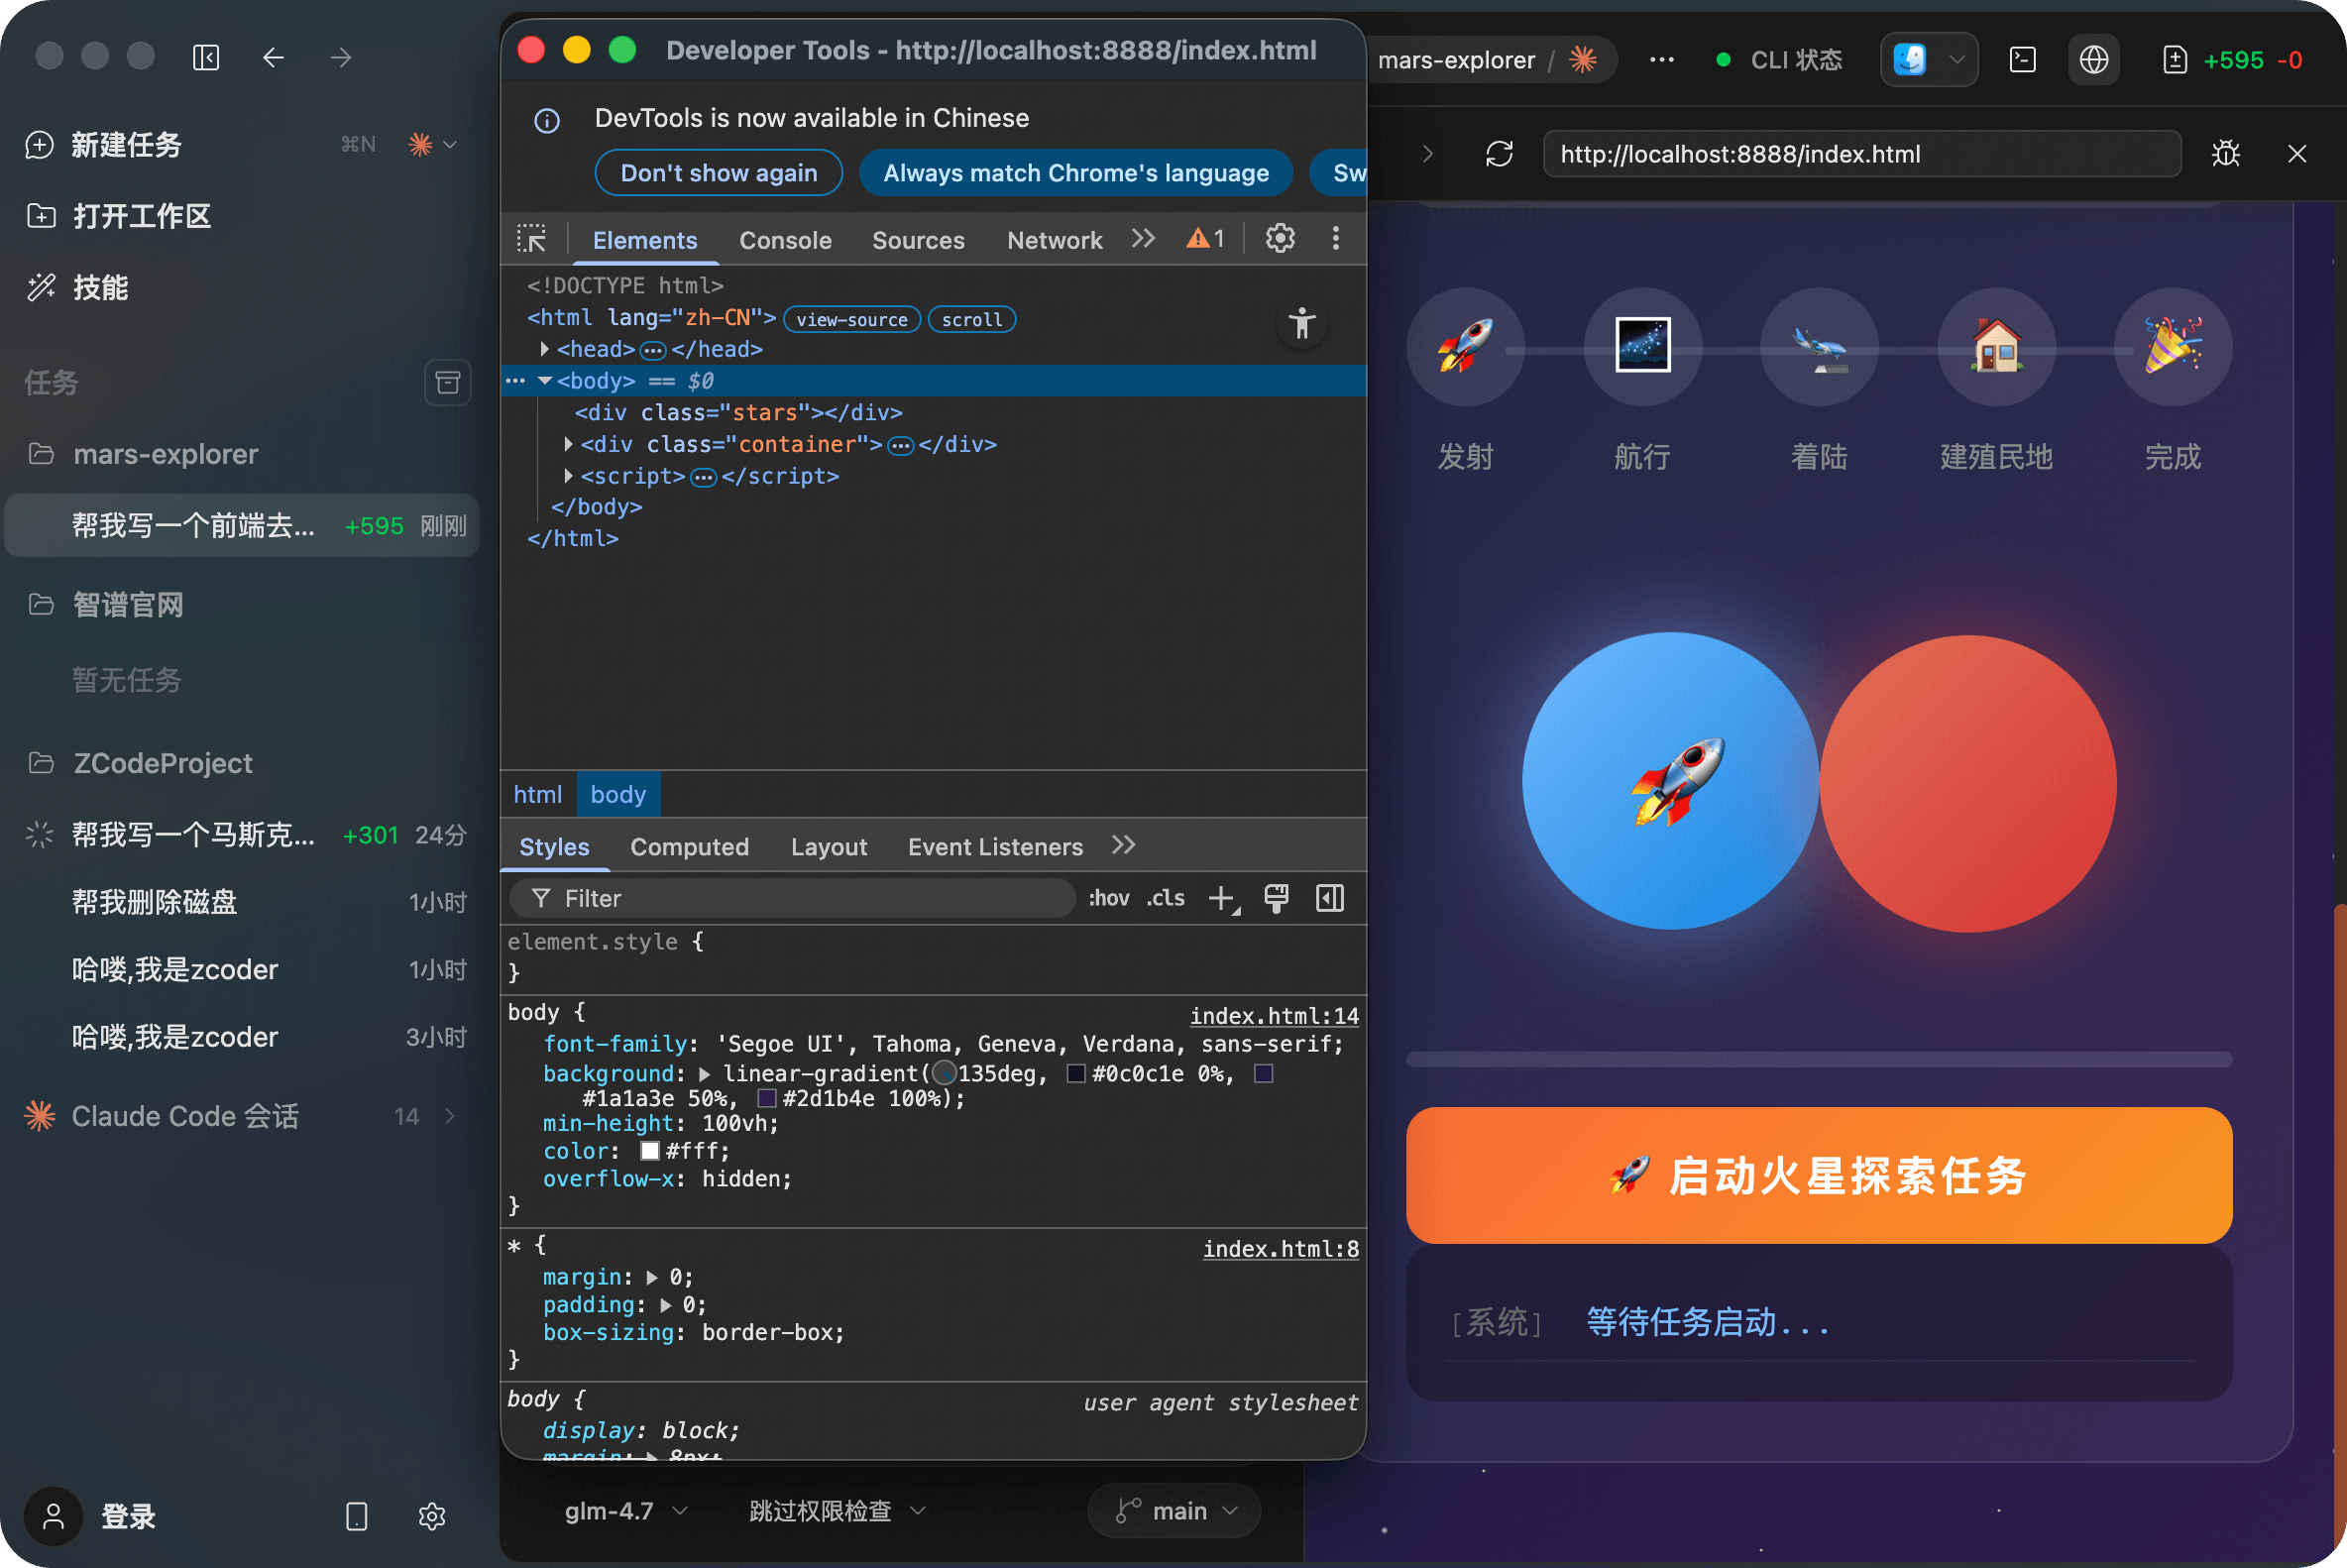Click the new style rule plus icon
The height and width of the screenshot is (1568, 2347).
1221,898
